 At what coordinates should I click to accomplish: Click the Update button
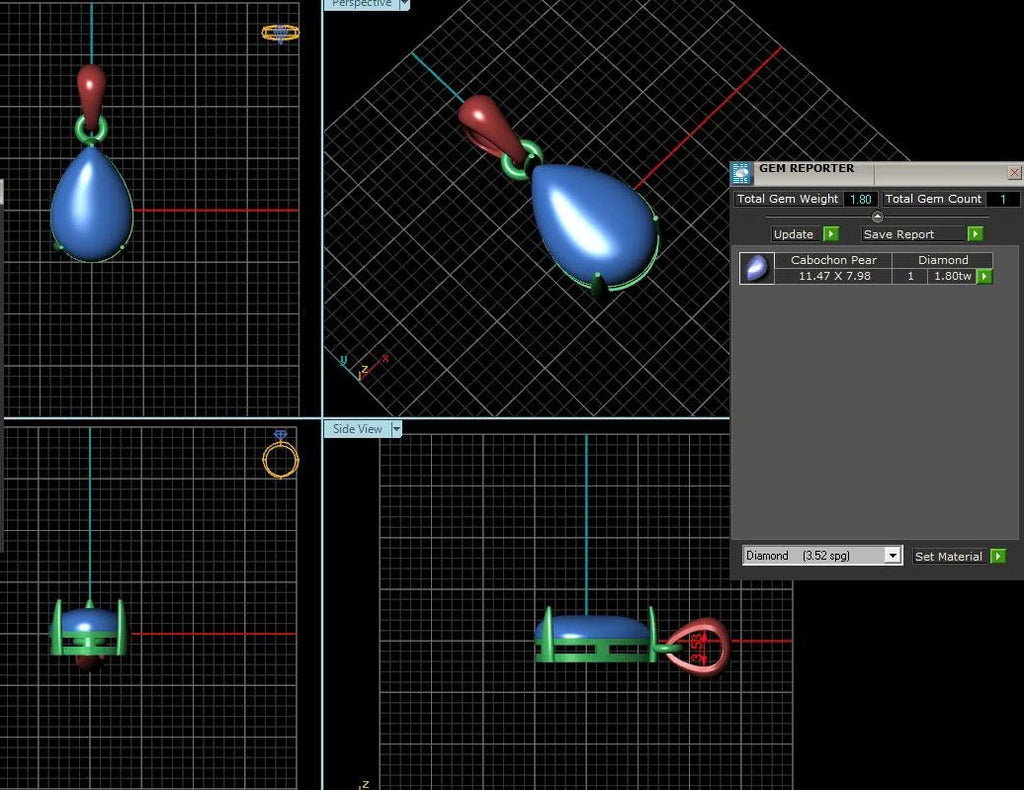[x=793, y=234]
